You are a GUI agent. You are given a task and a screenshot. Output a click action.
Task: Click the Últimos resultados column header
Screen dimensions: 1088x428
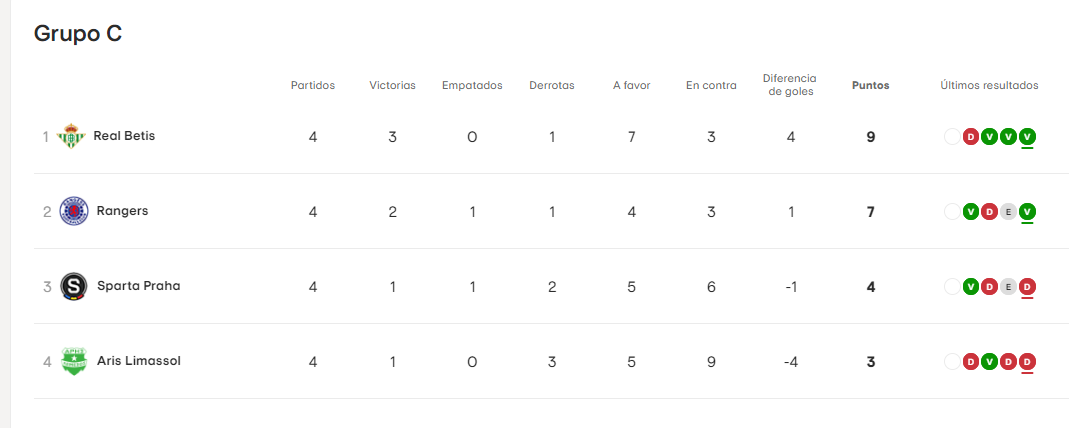pos(989,85)
